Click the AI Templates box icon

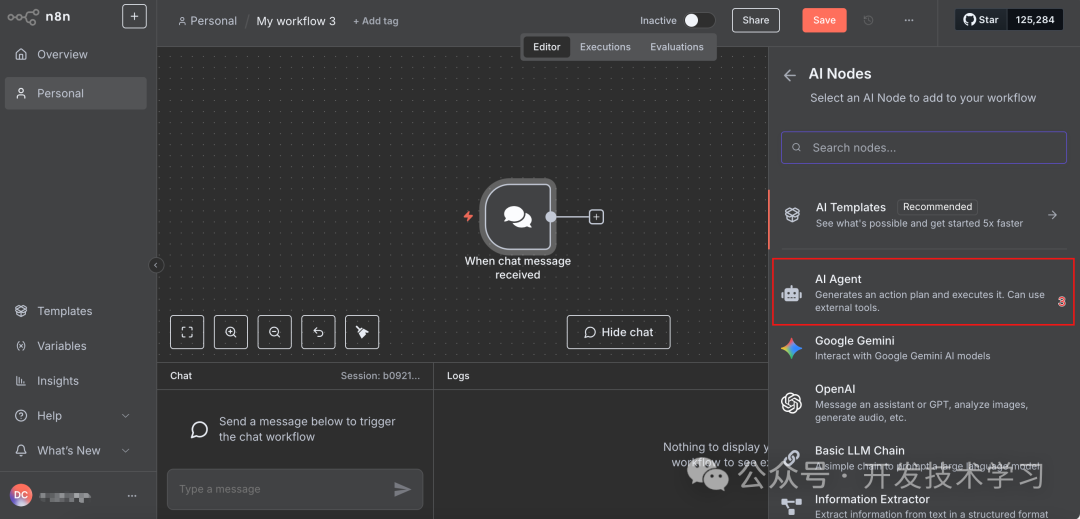(792, 215)
